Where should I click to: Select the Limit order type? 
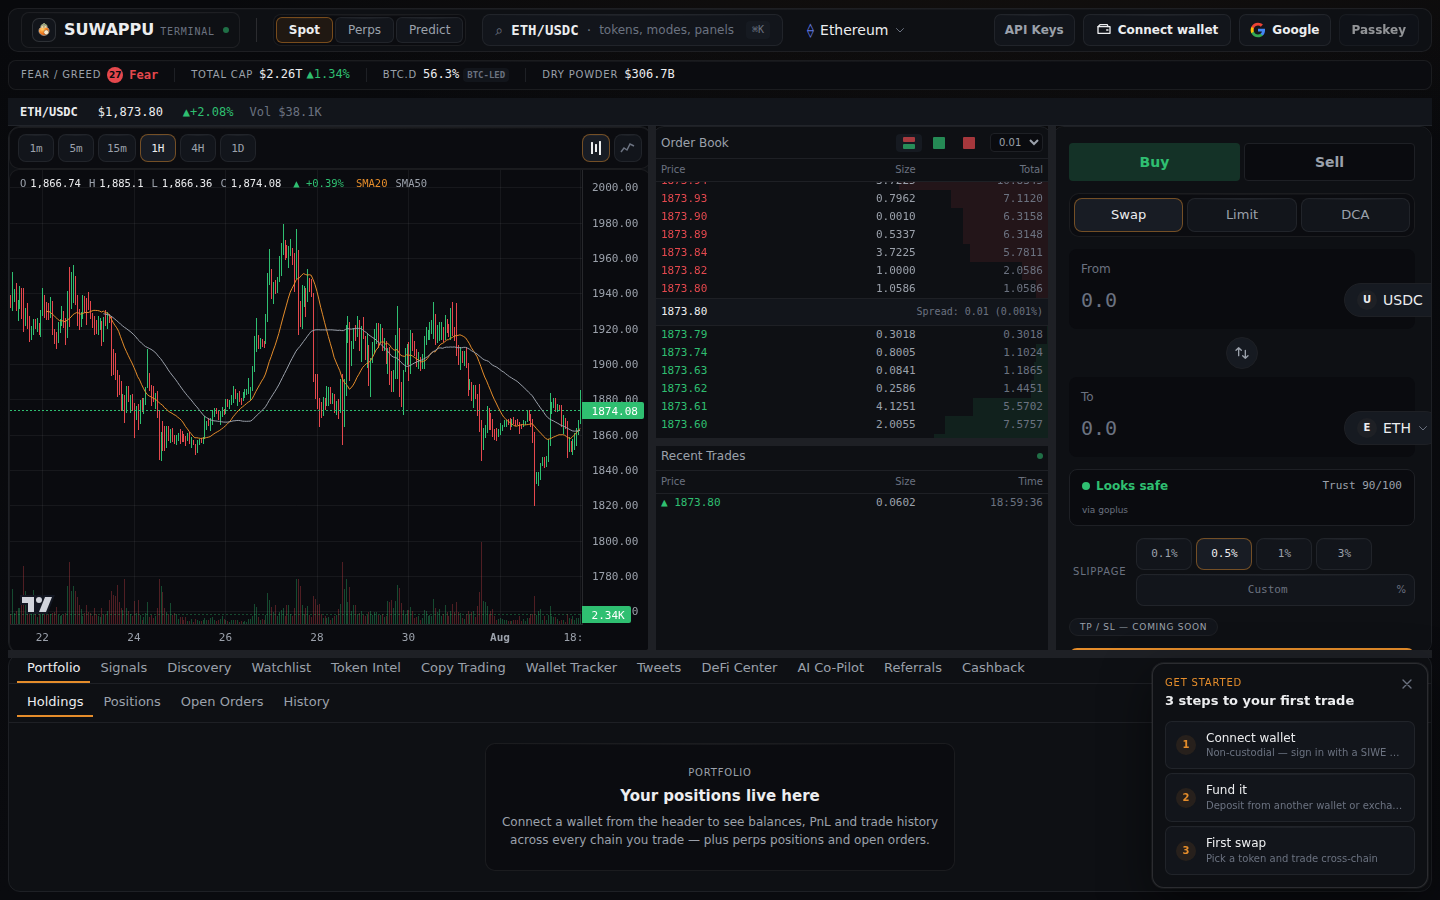(x=1242, y=215)
